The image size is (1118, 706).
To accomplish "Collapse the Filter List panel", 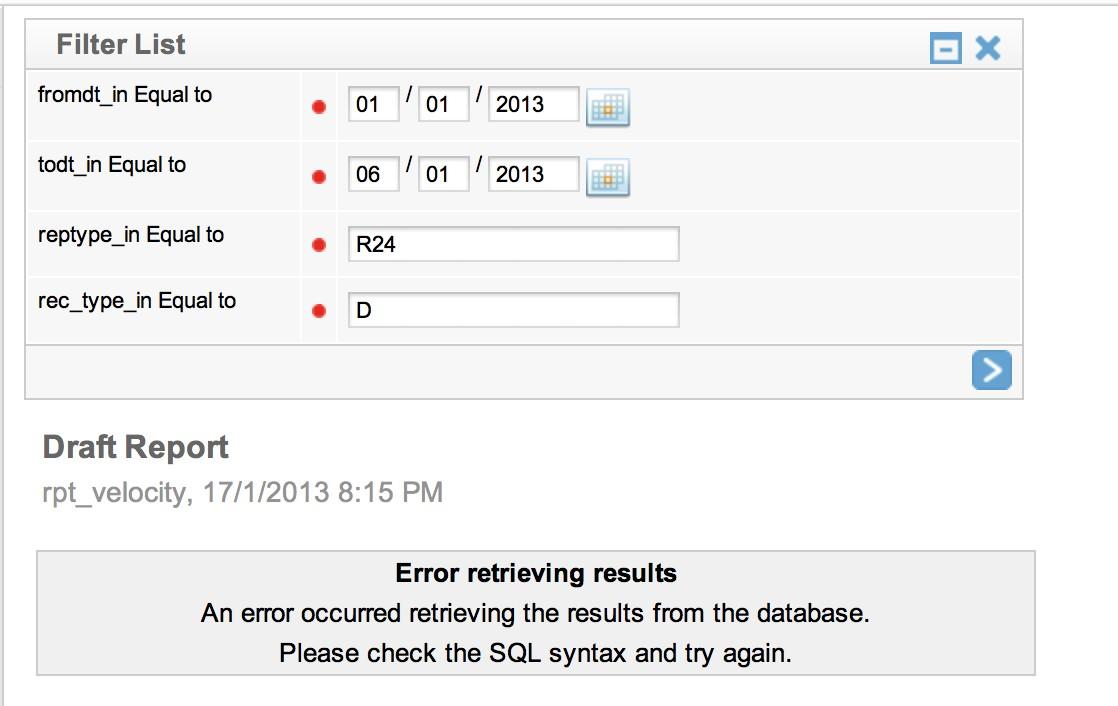I will pos(946,48).
